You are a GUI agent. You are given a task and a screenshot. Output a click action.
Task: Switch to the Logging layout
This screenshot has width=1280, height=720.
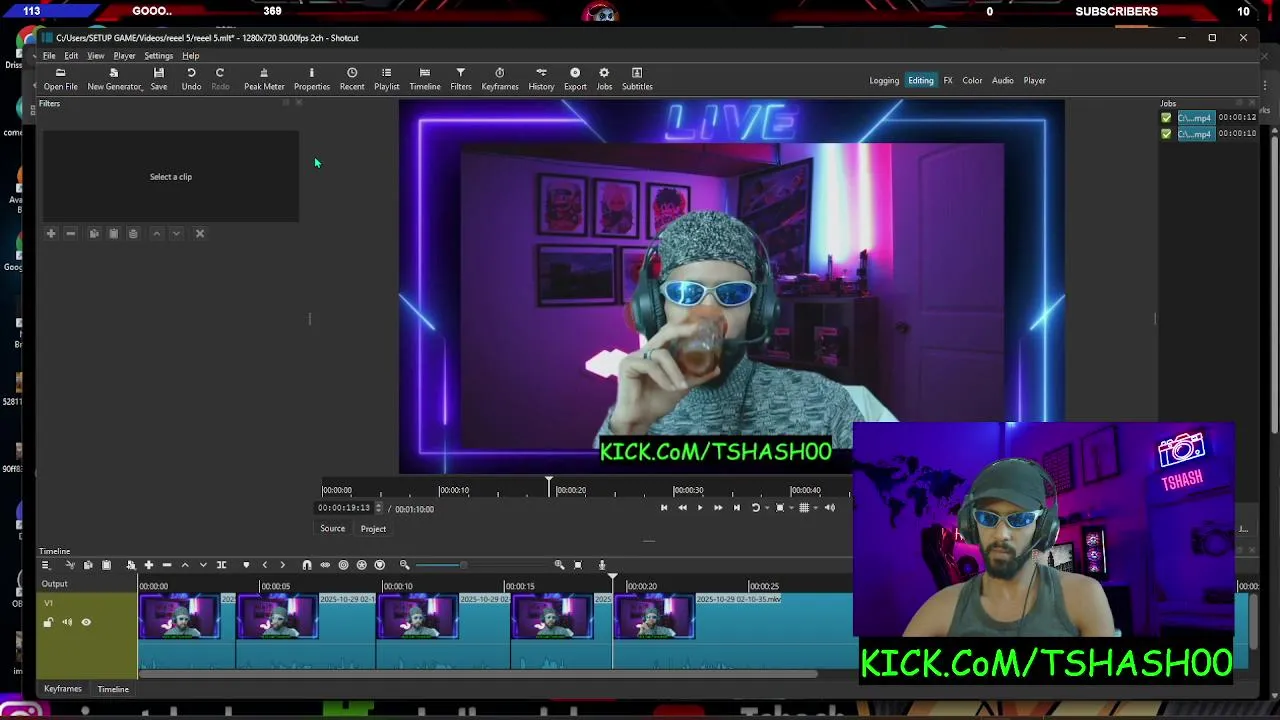(884, 81)
